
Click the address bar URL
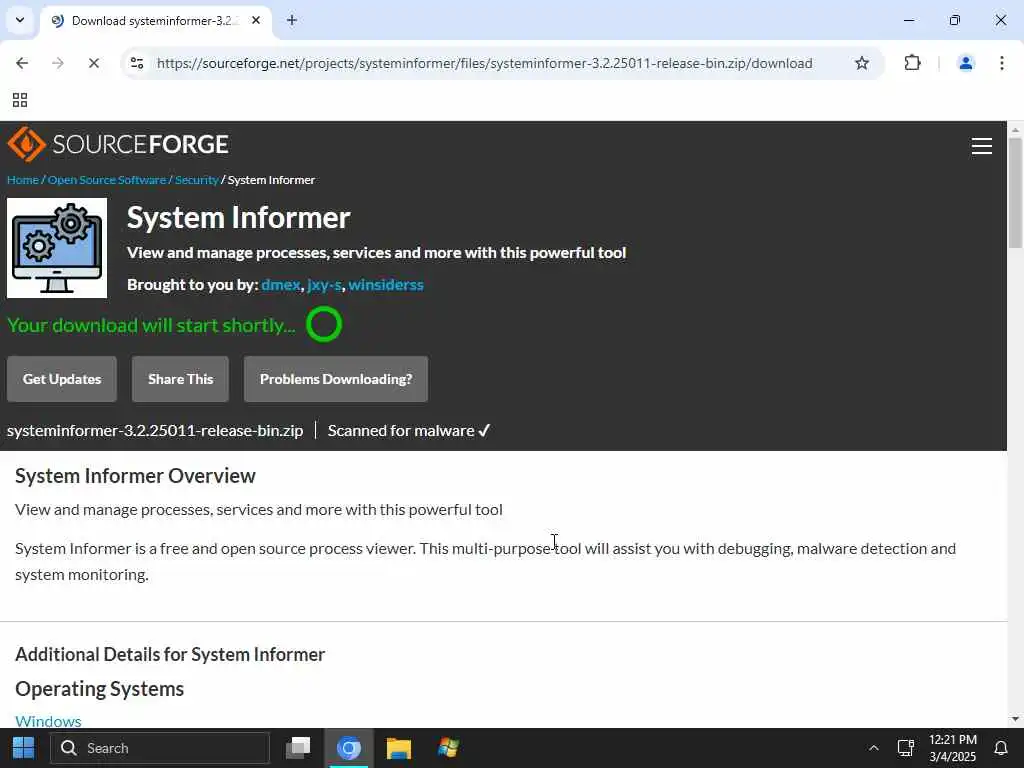[x=485, y=63]
